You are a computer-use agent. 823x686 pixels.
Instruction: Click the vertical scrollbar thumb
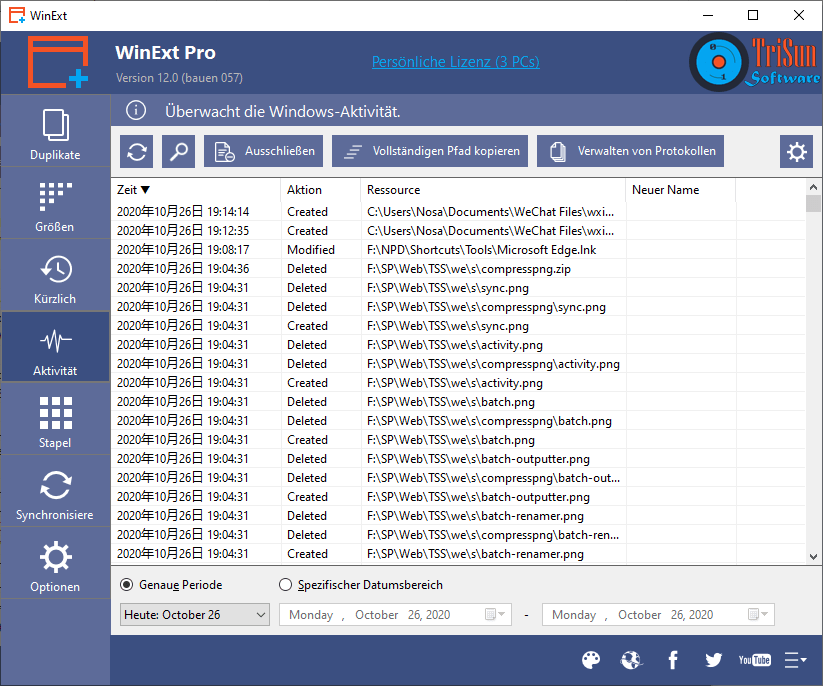coord(813,204)
